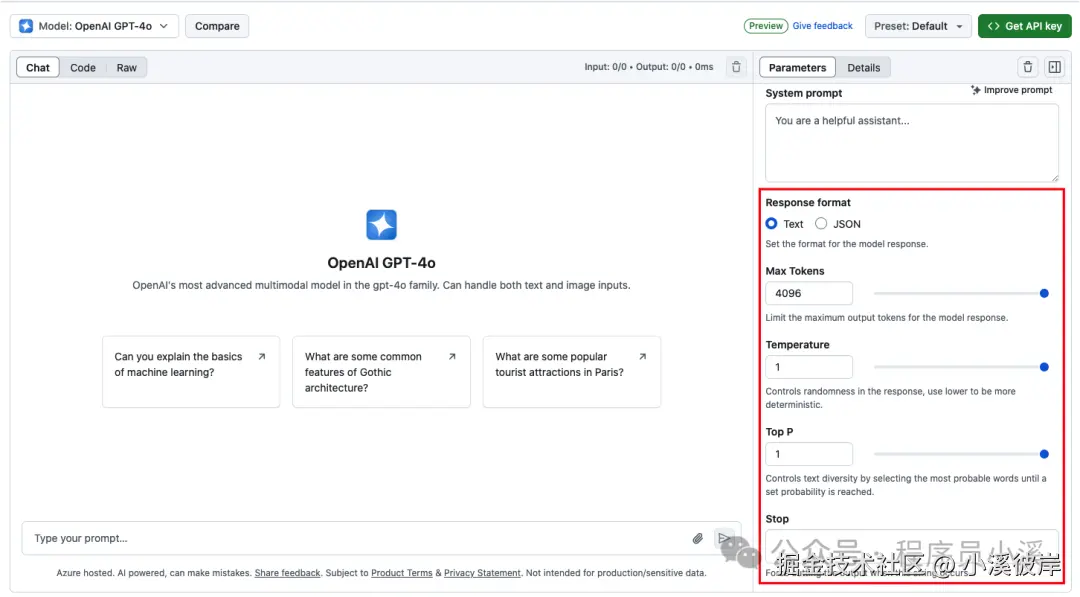The image size is (1080, 597).
Task: Click the OpenAI GPT-4o heading text
Action: click(x=381, y=263)
